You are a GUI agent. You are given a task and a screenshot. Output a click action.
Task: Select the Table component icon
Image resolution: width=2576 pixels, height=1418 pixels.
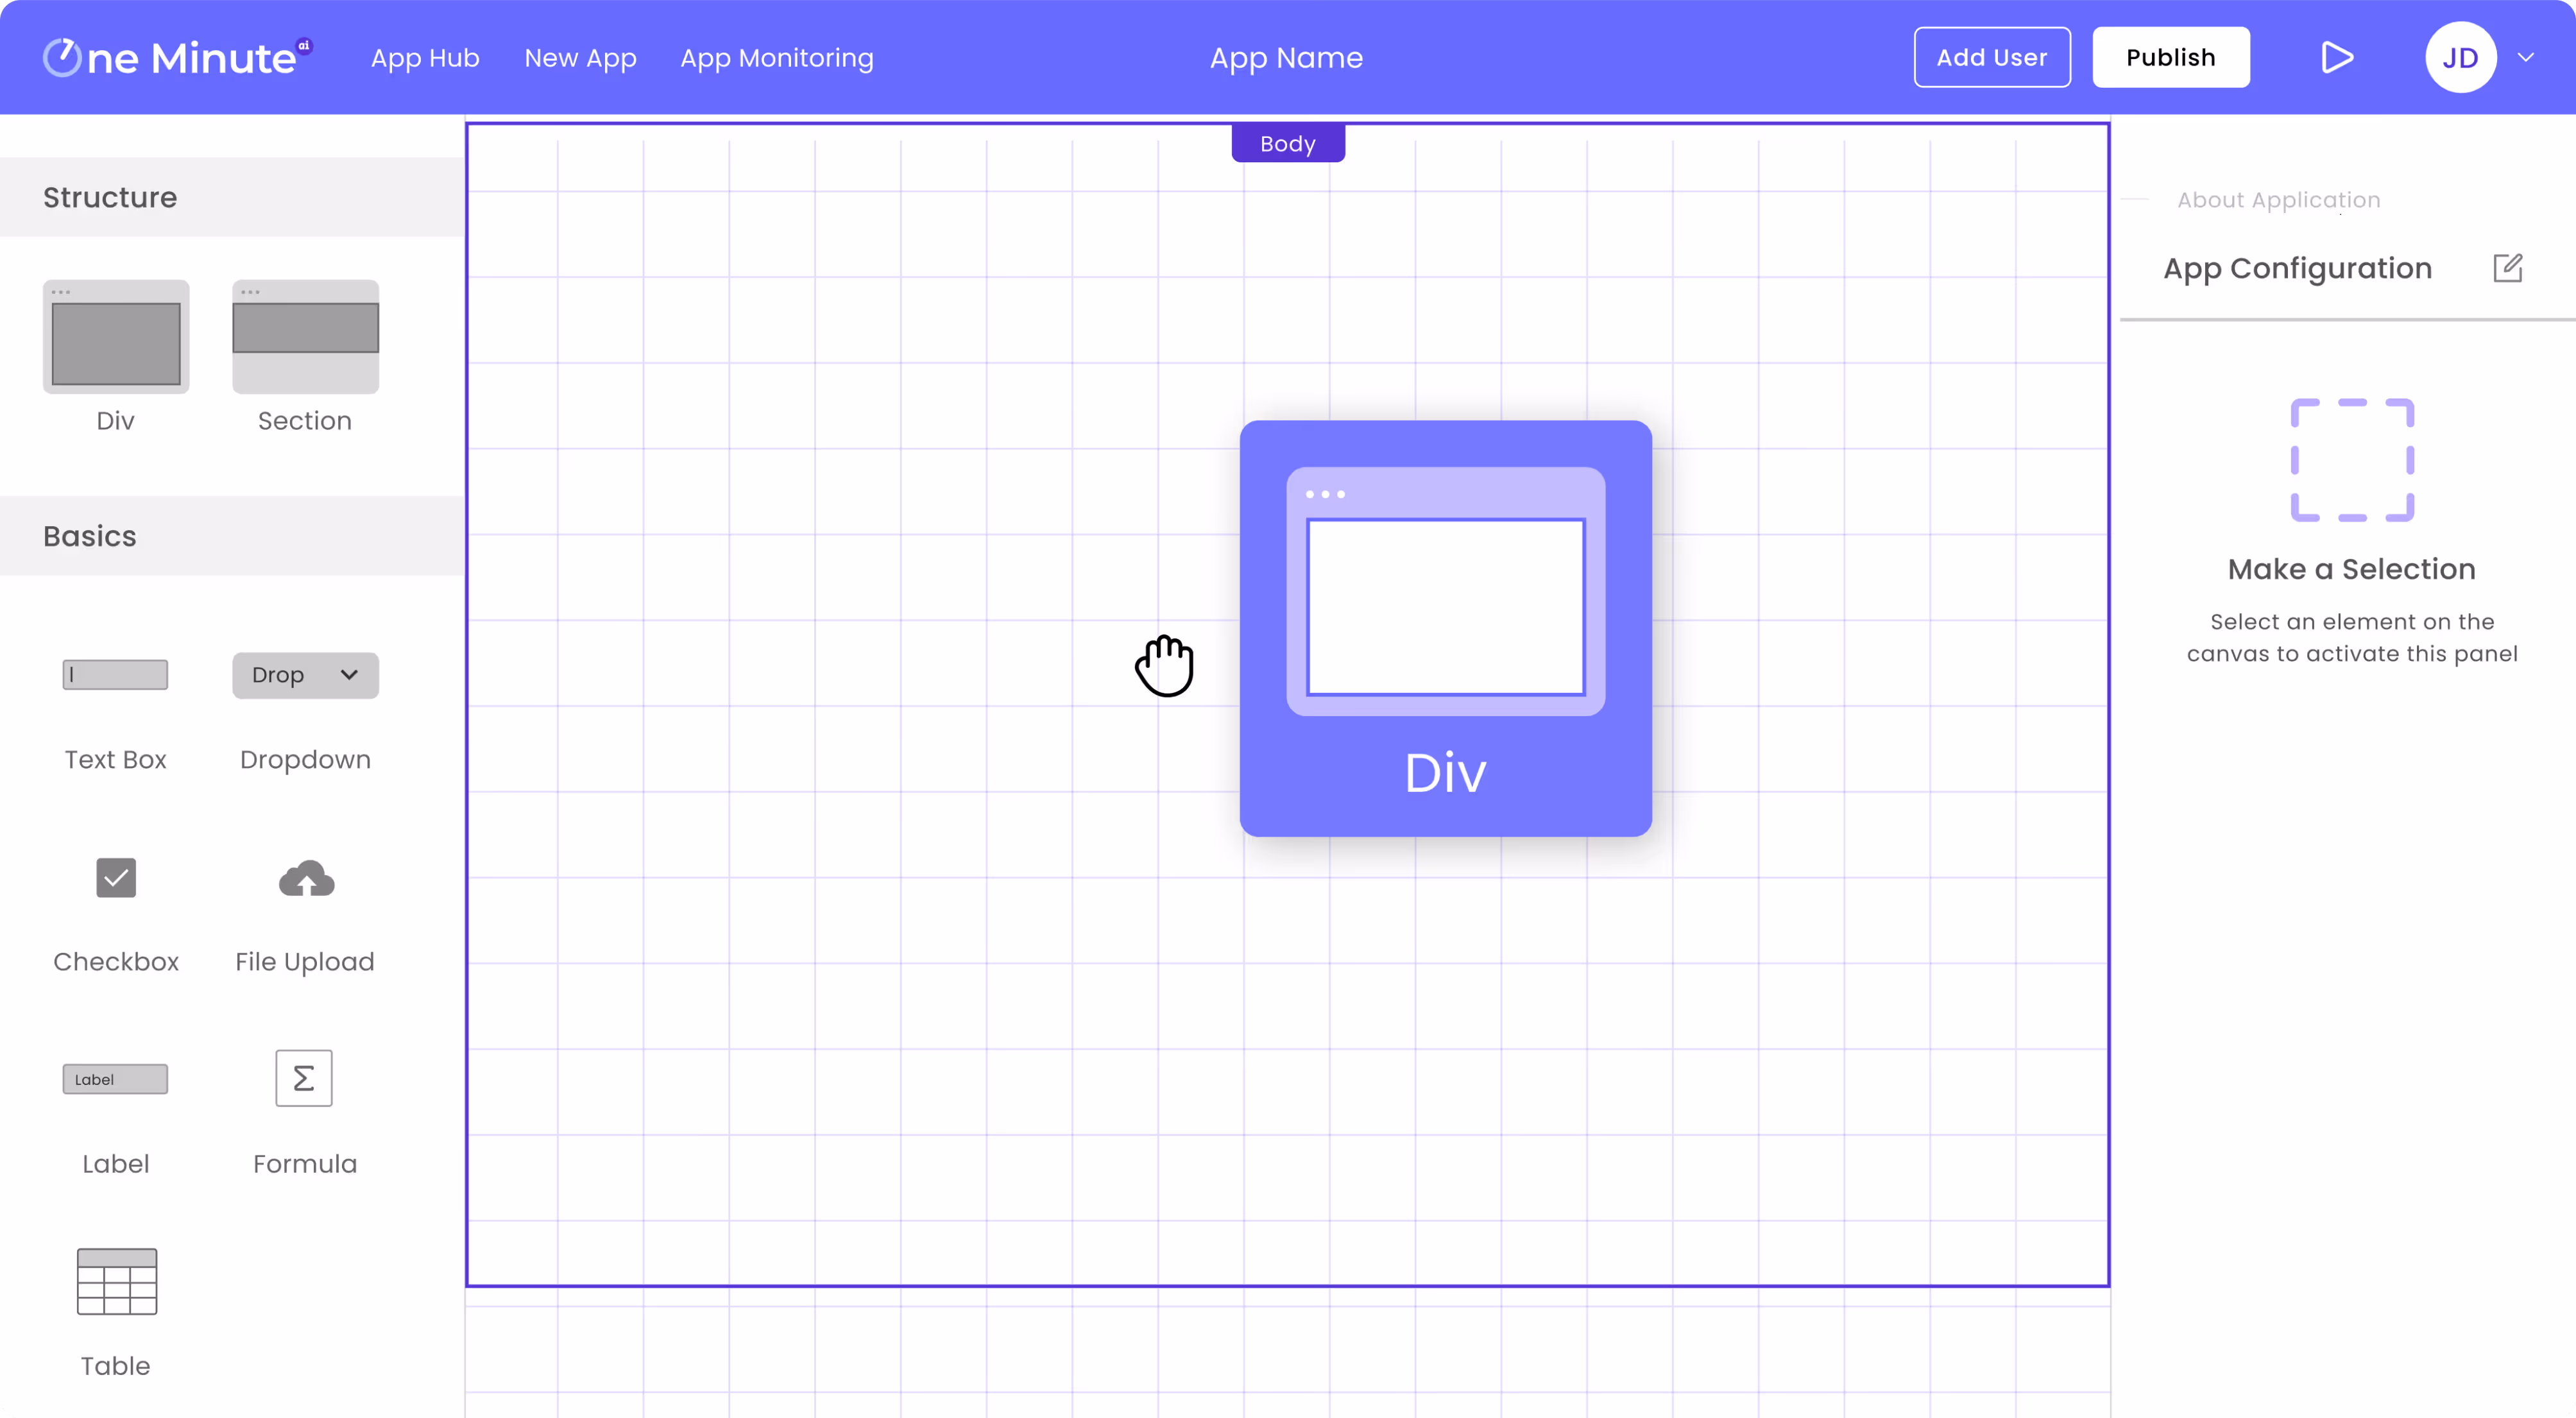117,1281
